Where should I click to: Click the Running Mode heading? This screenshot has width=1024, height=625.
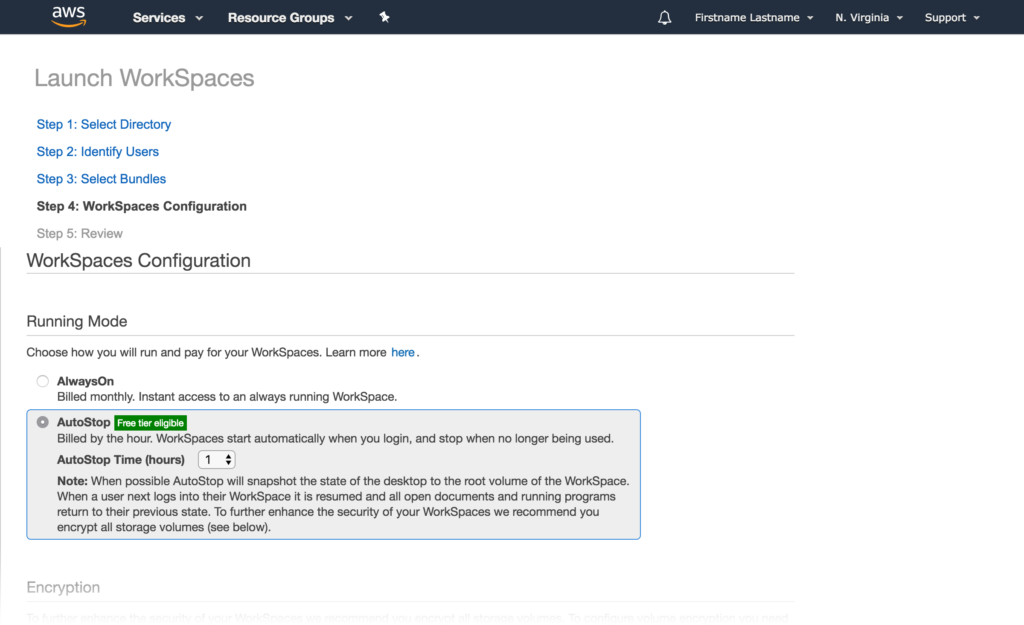click(x=76, y=321)
